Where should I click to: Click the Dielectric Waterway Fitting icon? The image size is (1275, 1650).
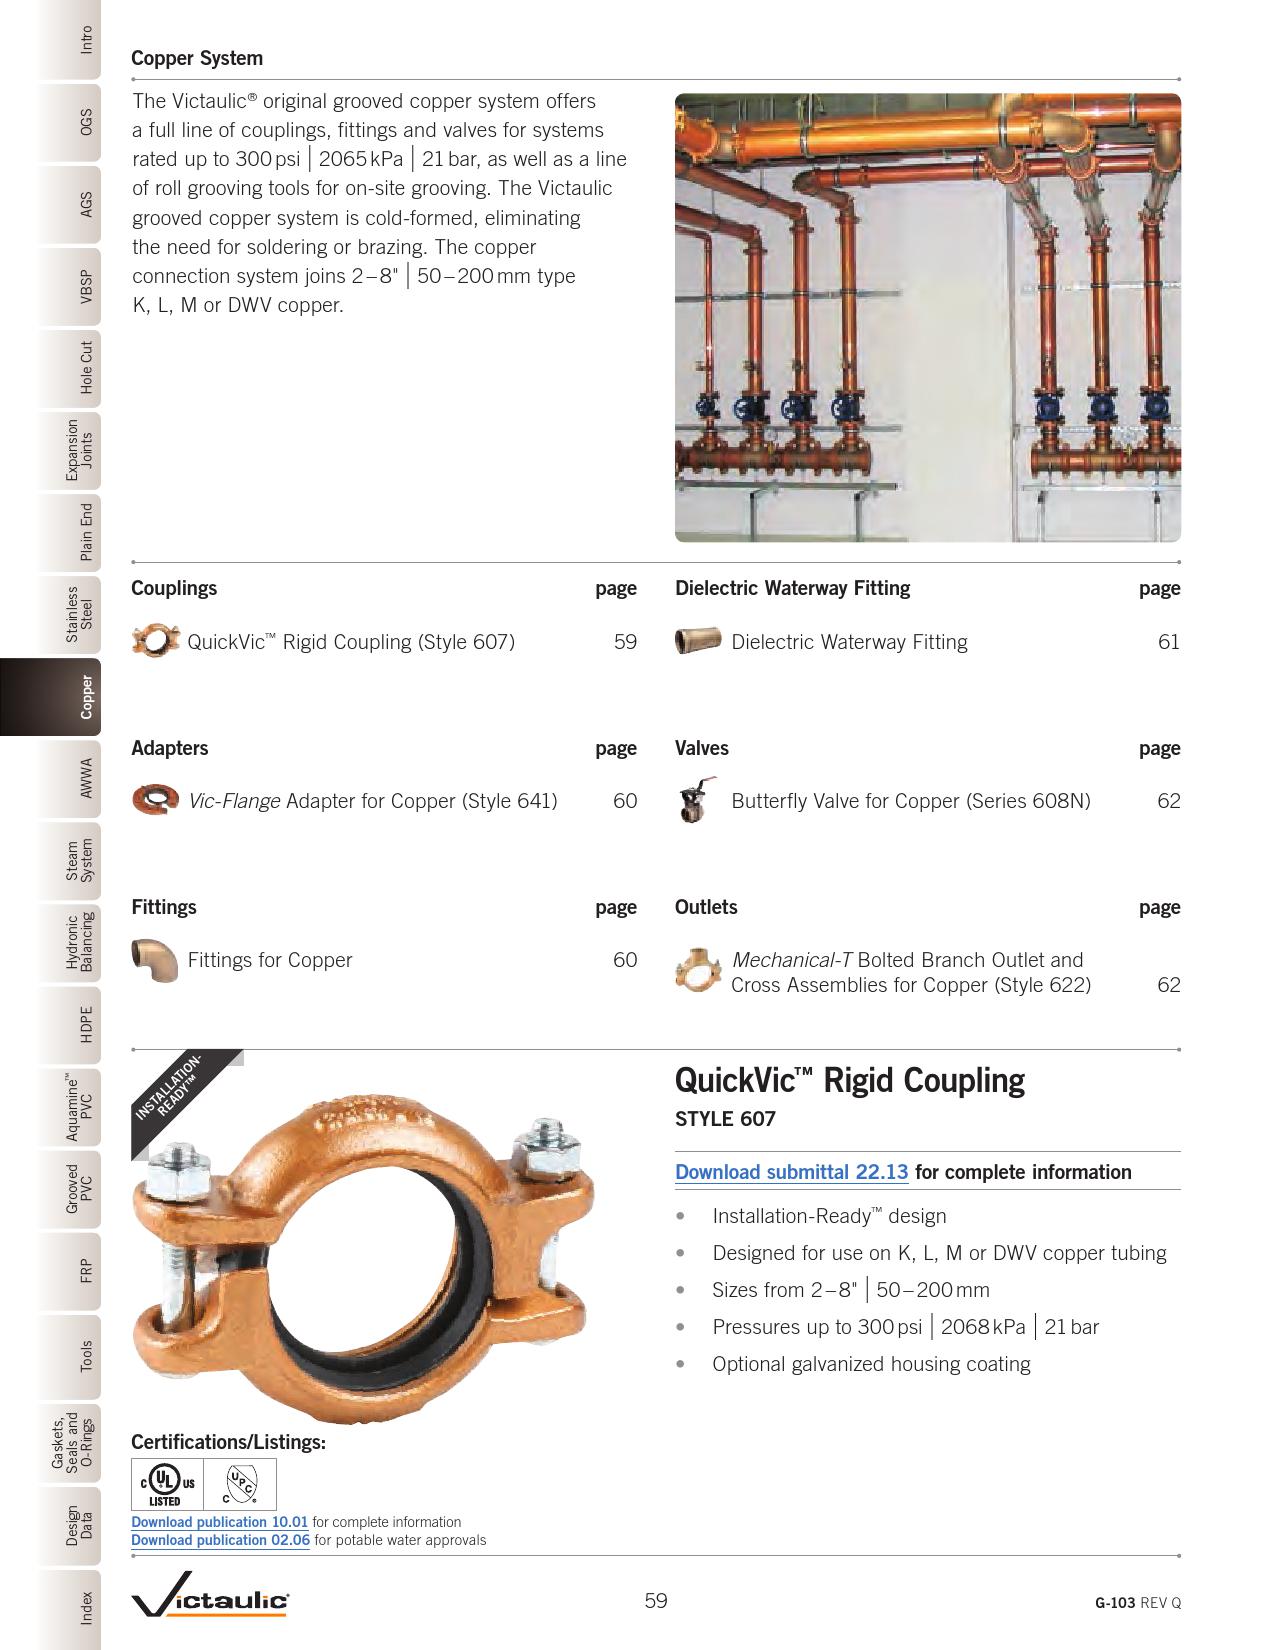pyautogui.click(x=699, y=641)
